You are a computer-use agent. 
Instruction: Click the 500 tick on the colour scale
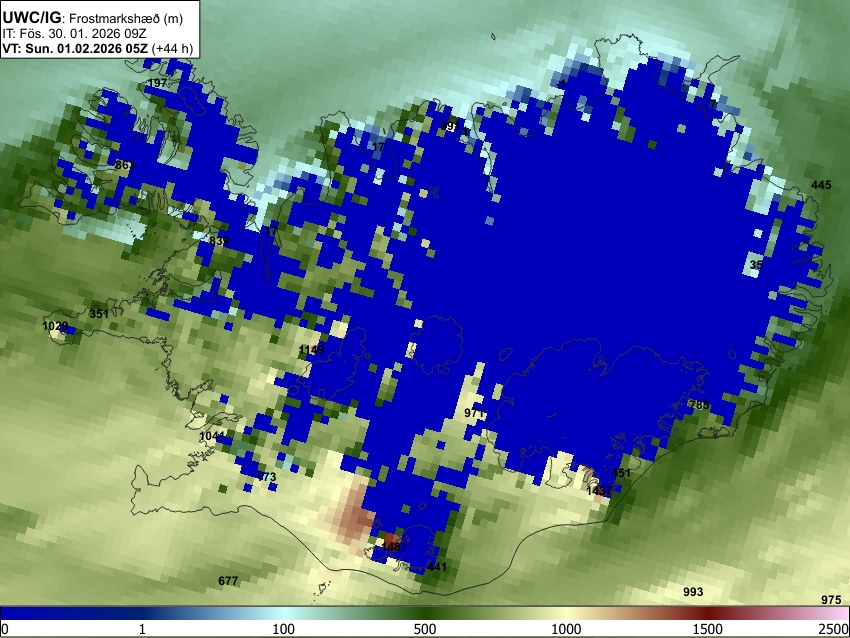coord(425,629)
